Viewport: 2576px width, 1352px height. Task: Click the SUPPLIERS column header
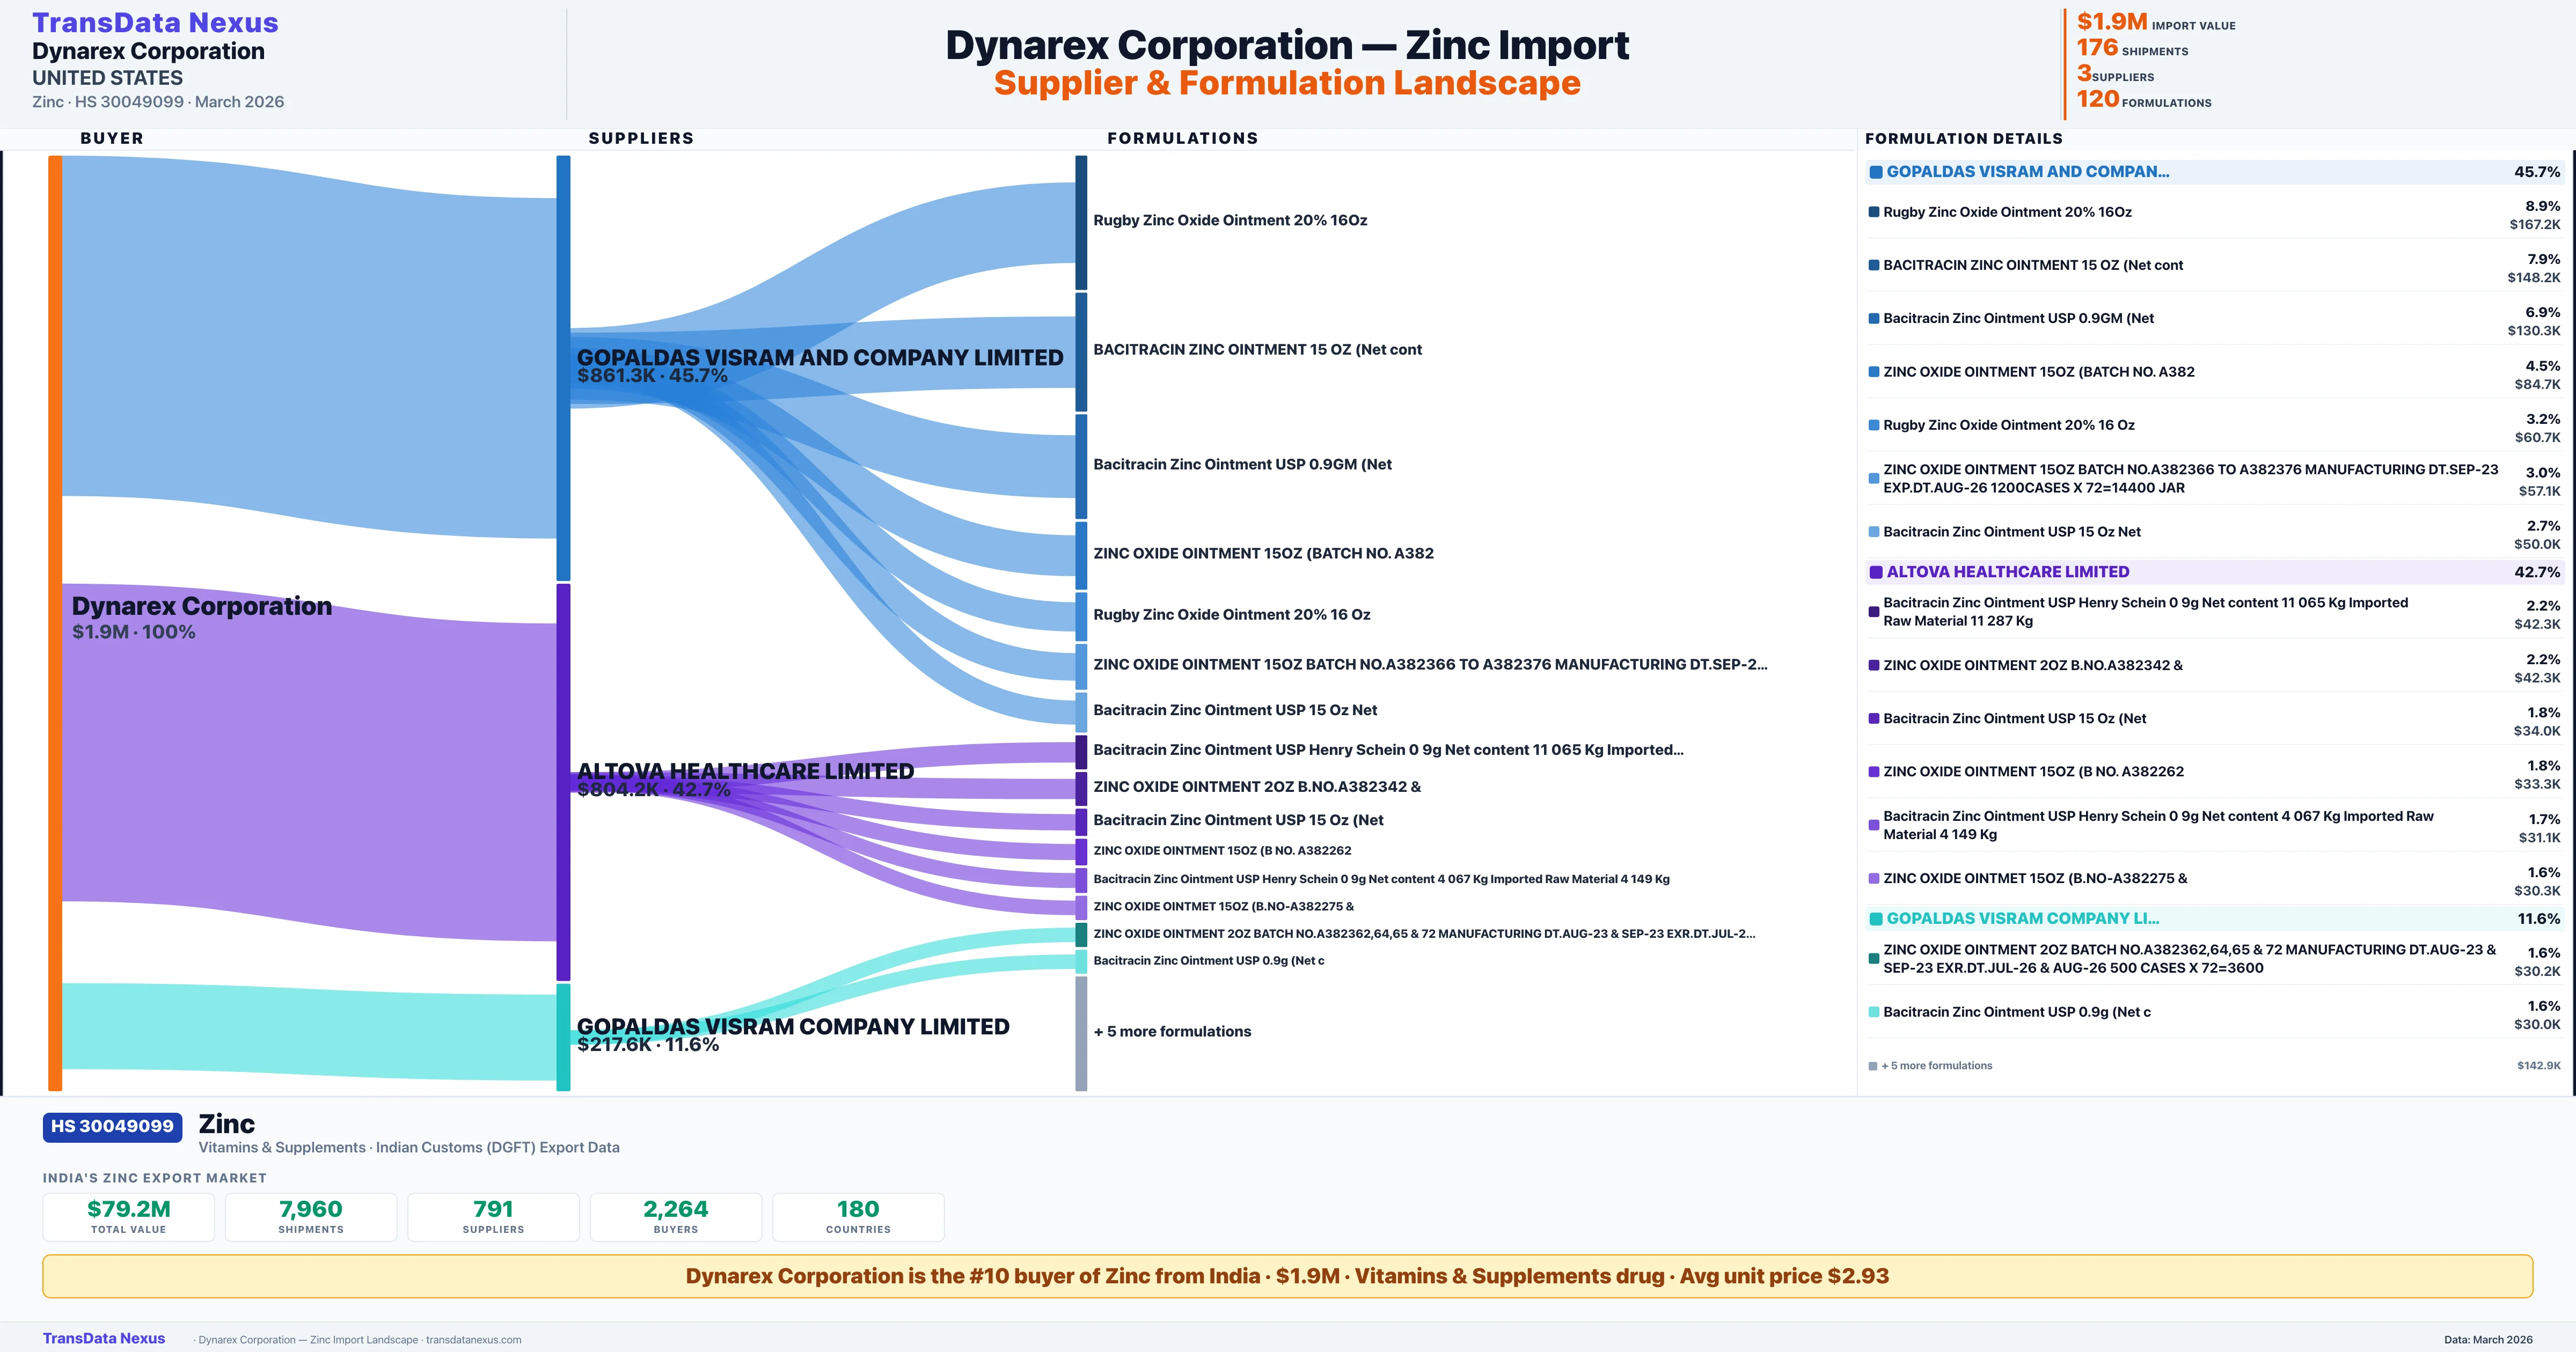point(641,138)
